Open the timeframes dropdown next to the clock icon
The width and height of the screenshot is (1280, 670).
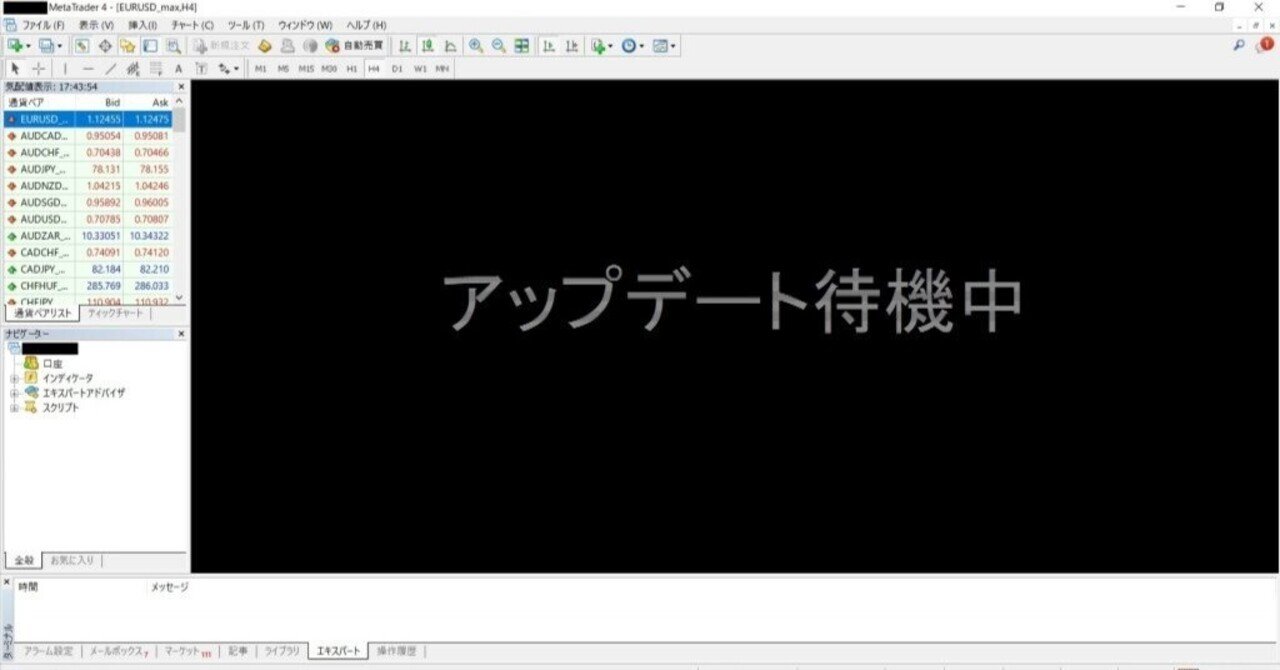tap(642, 46)
